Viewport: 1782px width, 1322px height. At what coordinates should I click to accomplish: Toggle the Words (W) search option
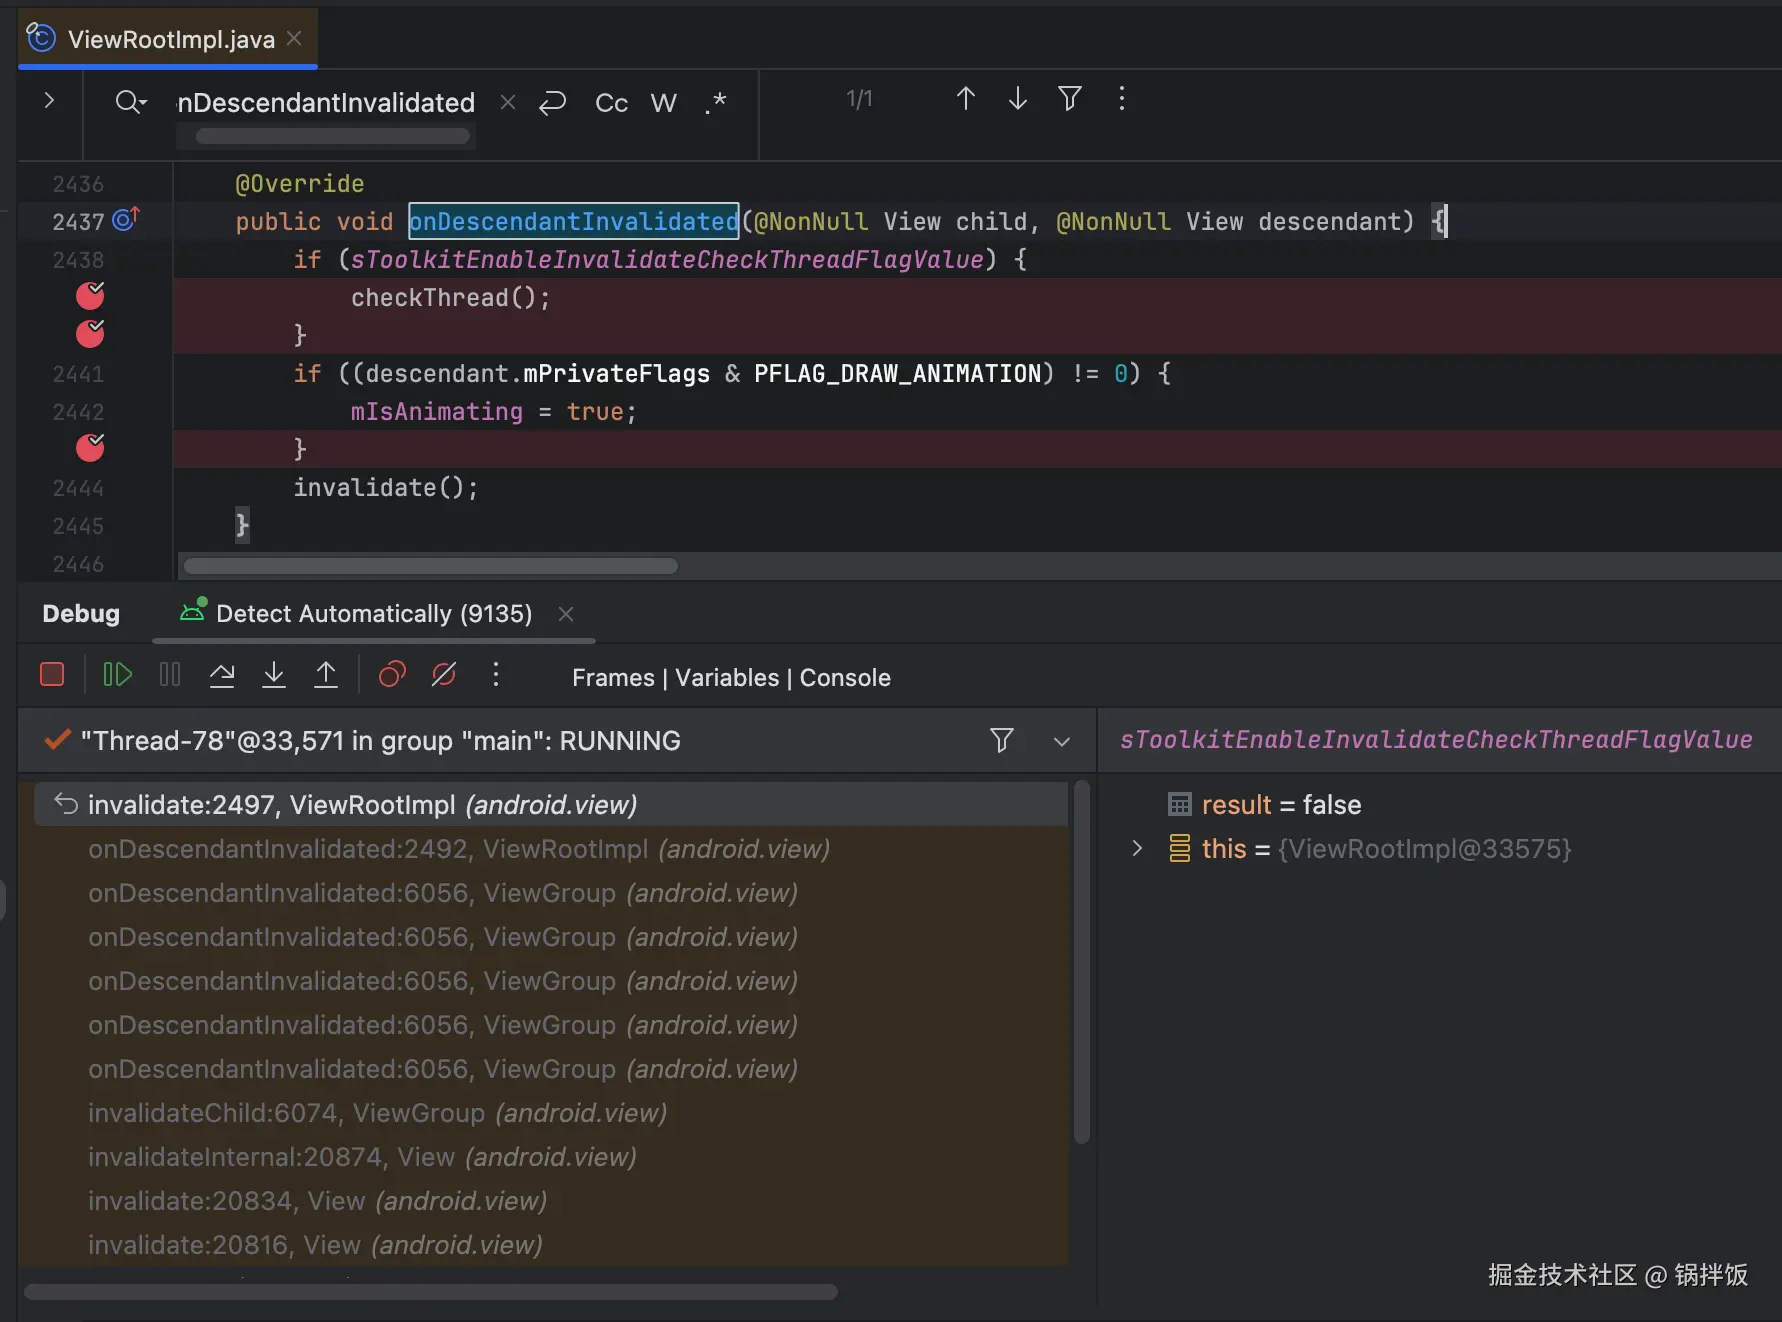pos(663,103)
